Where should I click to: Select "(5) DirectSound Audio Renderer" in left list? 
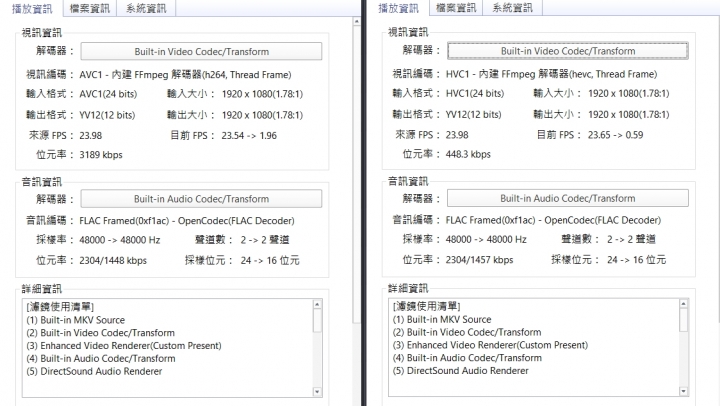click(x=94, y=372)
